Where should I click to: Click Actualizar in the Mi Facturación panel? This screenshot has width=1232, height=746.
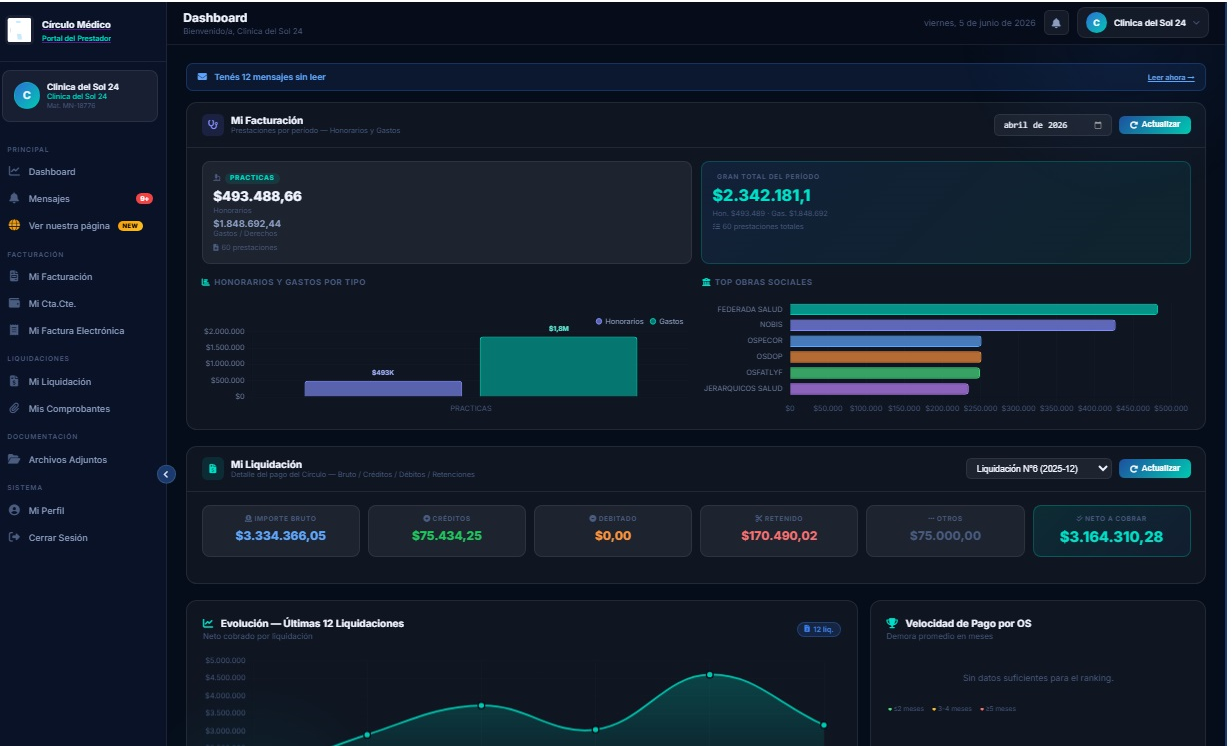[x=1155, y=125]
